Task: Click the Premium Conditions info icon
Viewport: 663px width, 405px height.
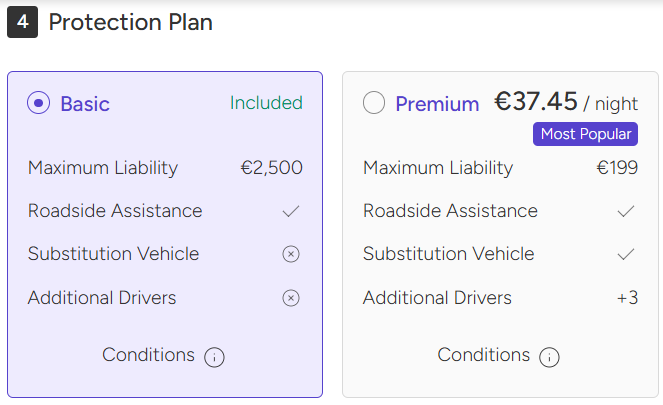Action: click(x=549, y=357)
